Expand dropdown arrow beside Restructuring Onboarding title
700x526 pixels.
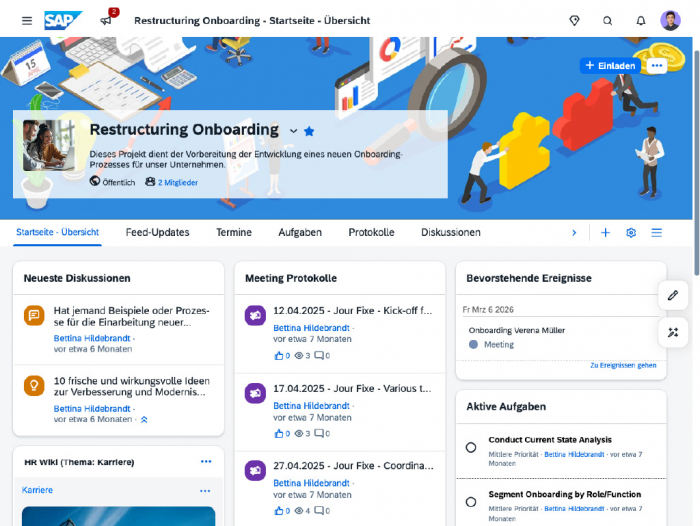coord(293,131)
